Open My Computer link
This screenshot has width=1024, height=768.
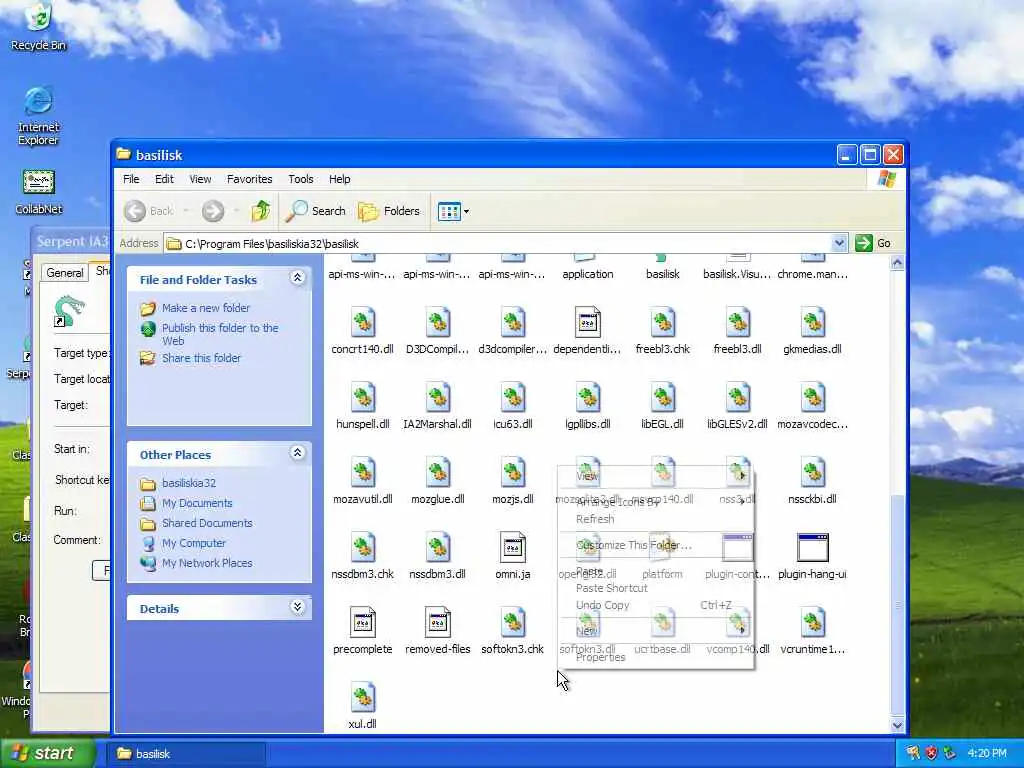(x=194, y=543)
